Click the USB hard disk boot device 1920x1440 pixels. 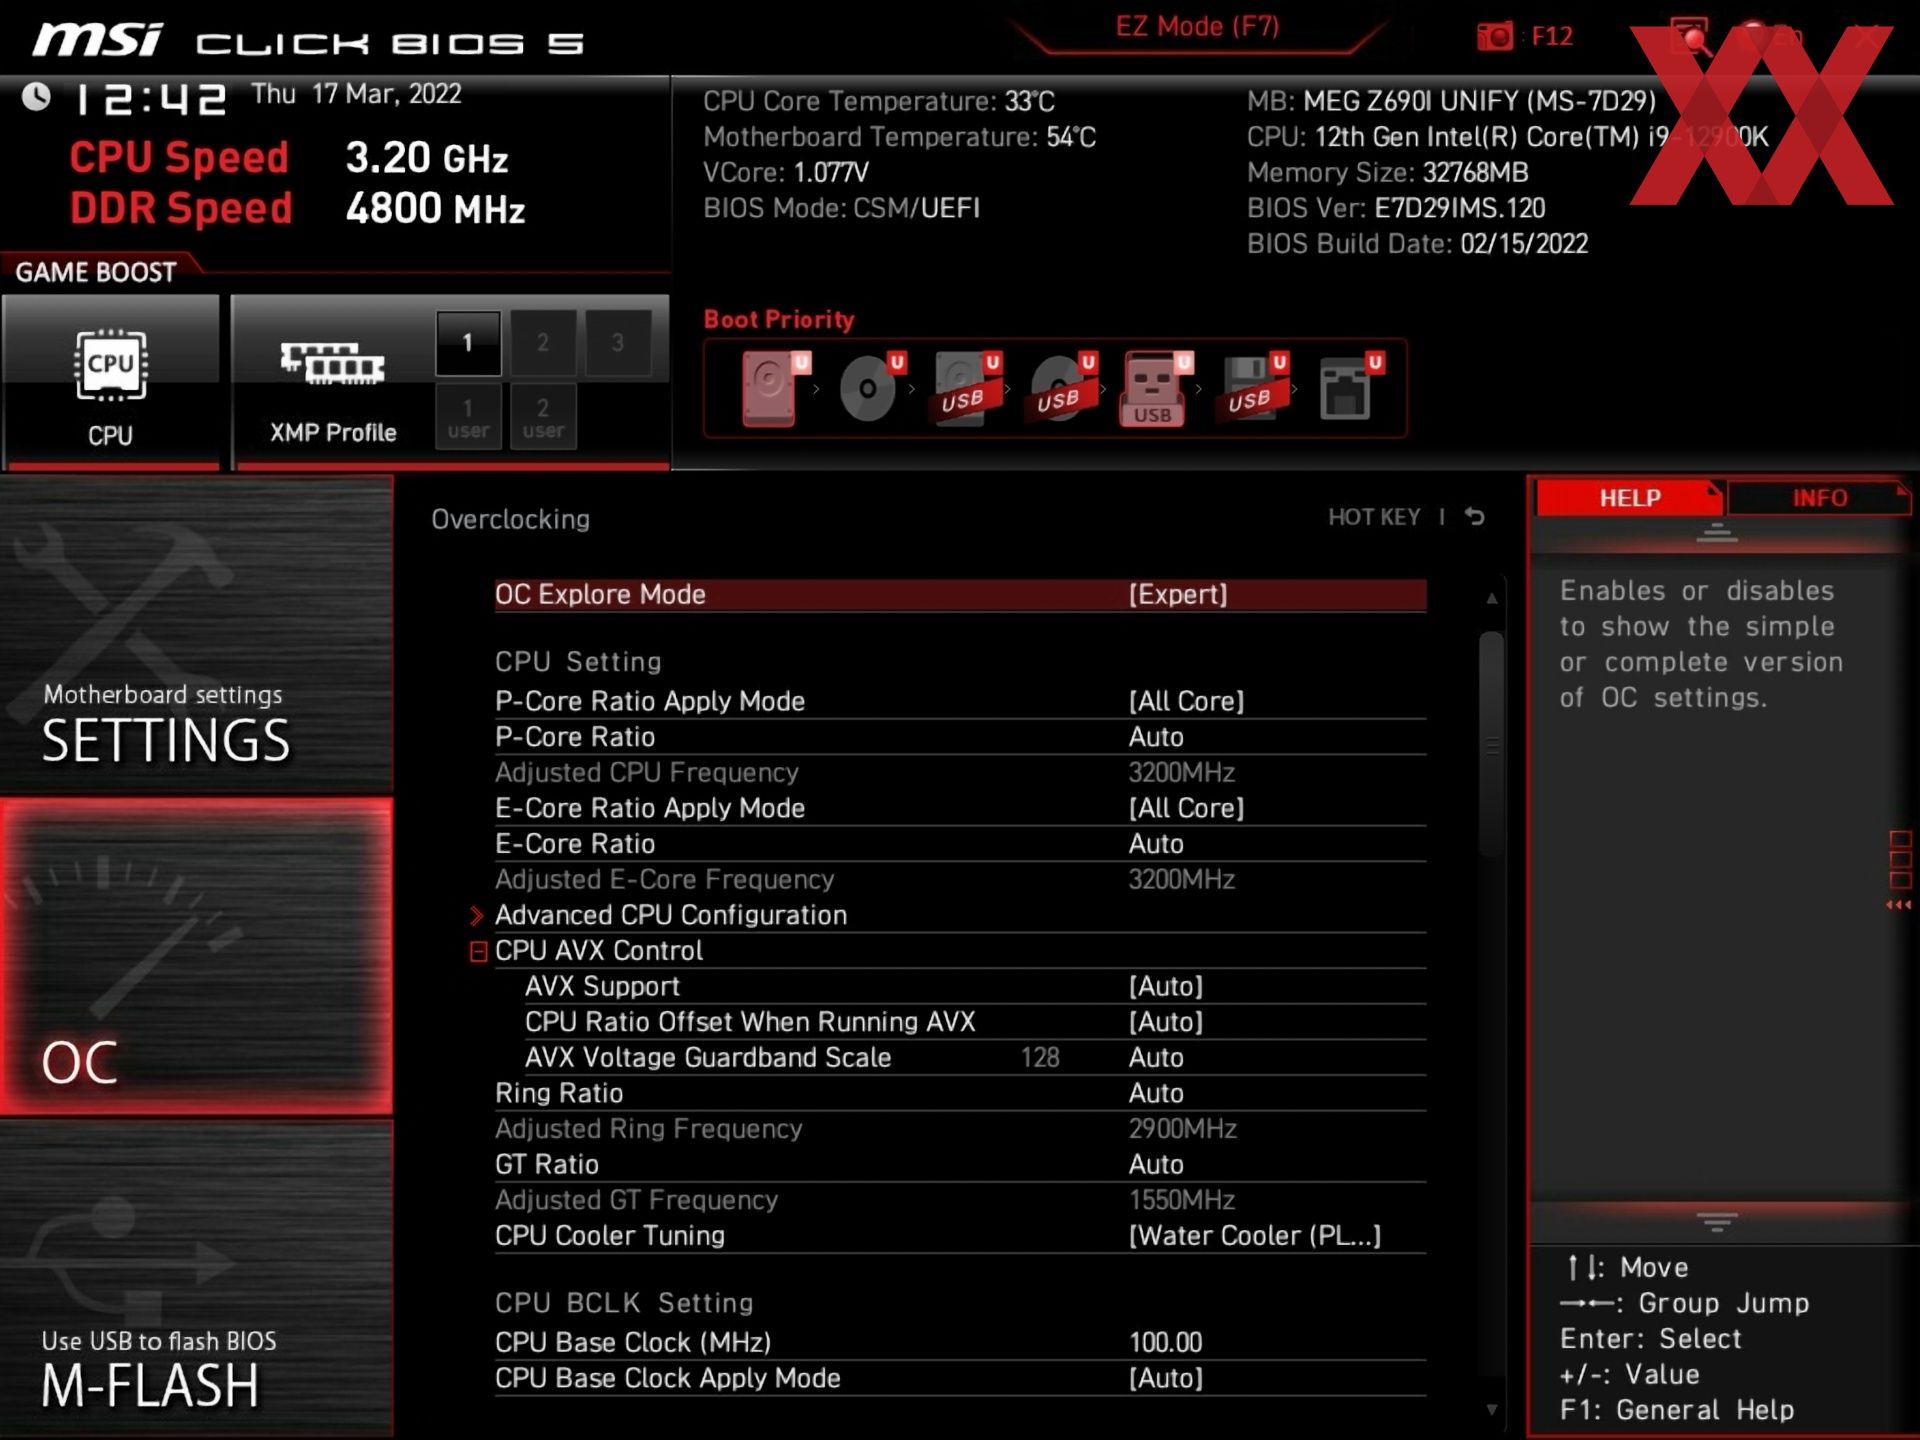tap(966, 389)
